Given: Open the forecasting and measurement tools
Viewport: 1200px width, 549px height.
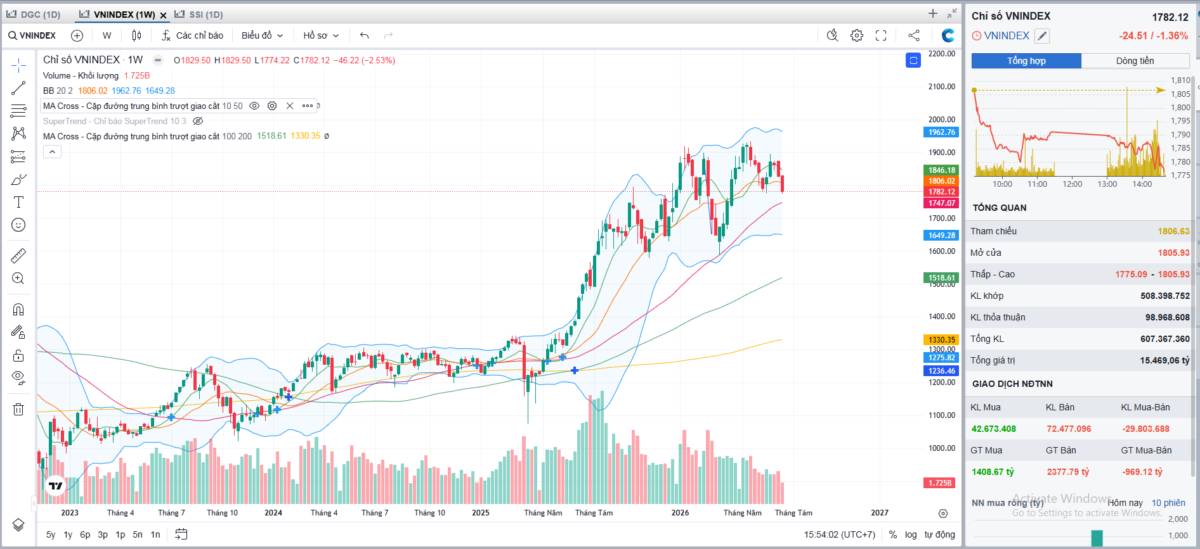Looking at the screenshot, I should pyautogui.click(x=18, y=156).
